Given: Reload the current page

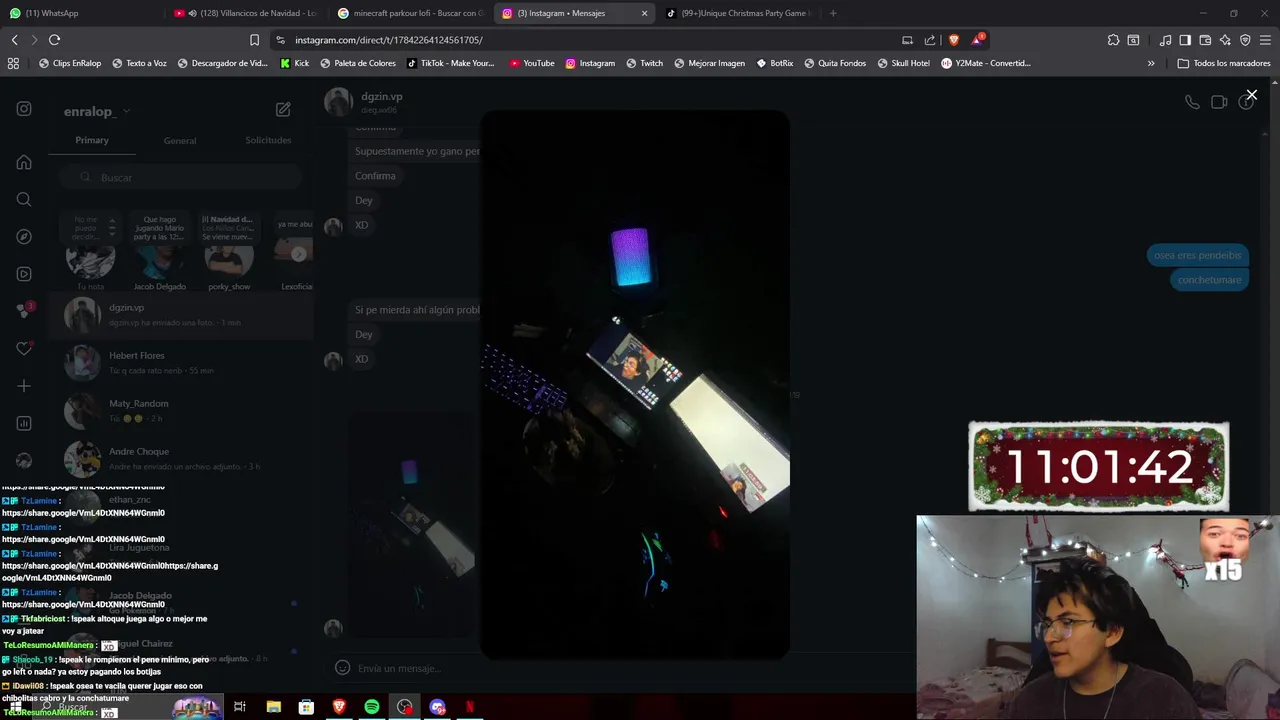Looking at the screenshot, I should tap(54, 40).
